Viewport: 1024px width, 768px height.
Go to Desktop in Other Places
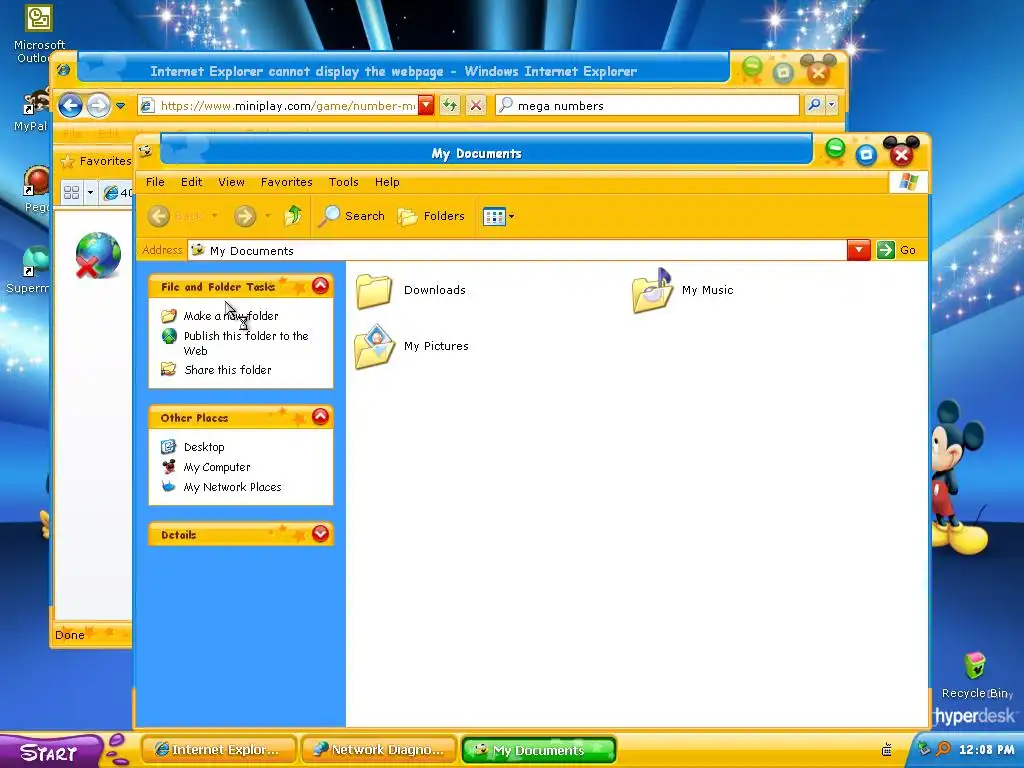(204, 447)
